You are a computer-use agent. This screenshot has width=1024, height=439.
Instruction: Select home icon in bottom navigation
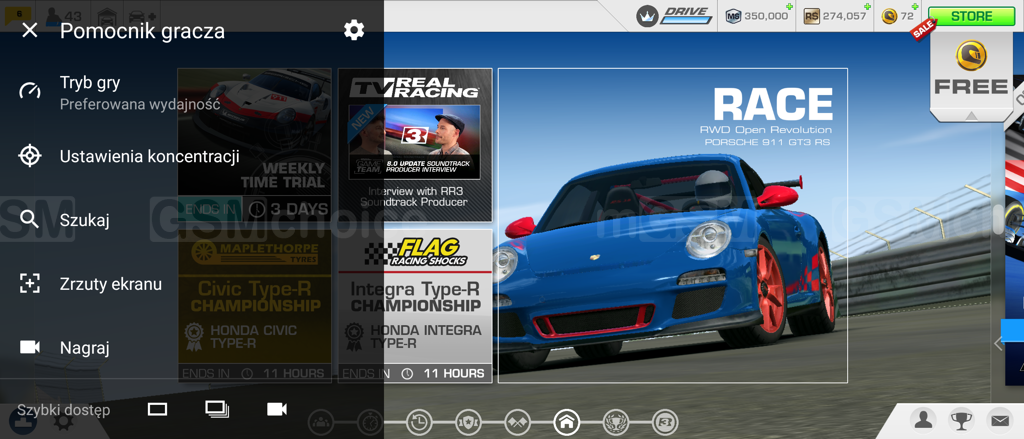coord(566,422)
